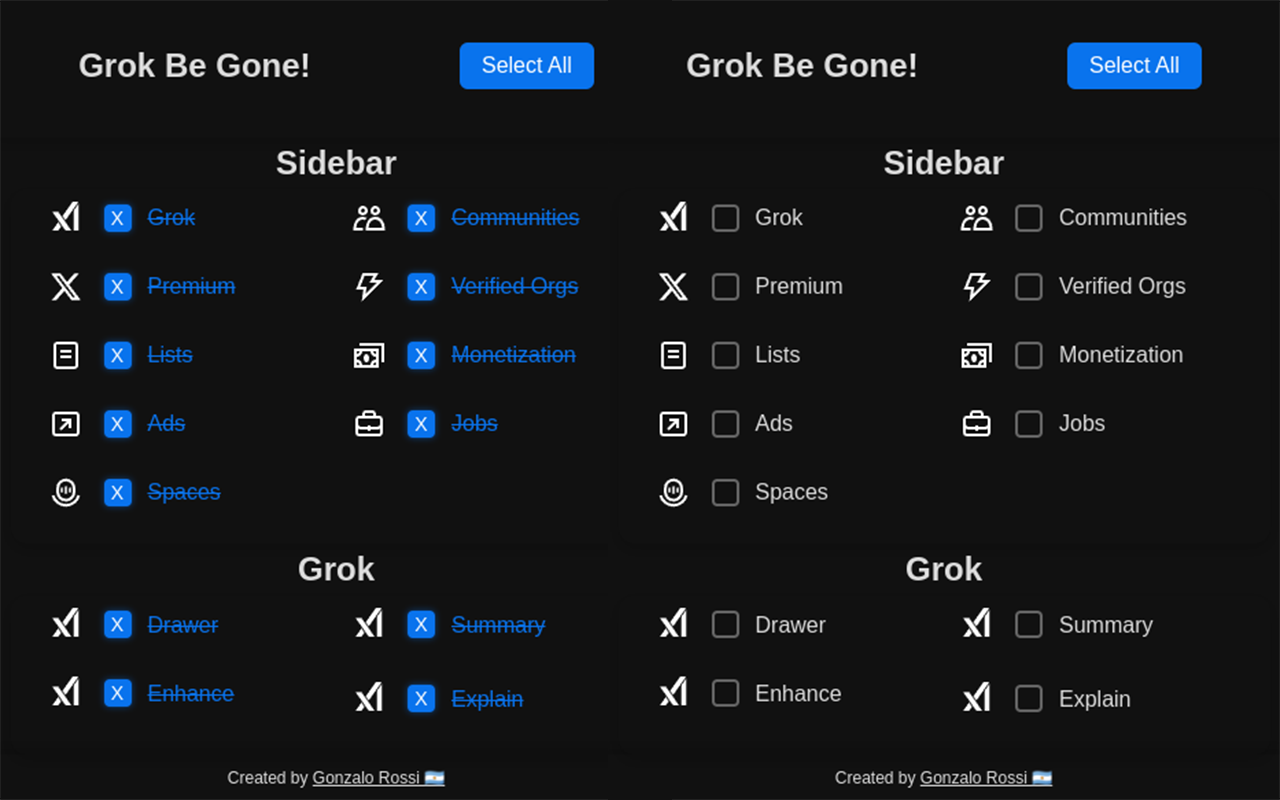Screen dimensions: 1280x800
Task: Uncheck the Grok checkbox in the left panel
Action: 117,217
